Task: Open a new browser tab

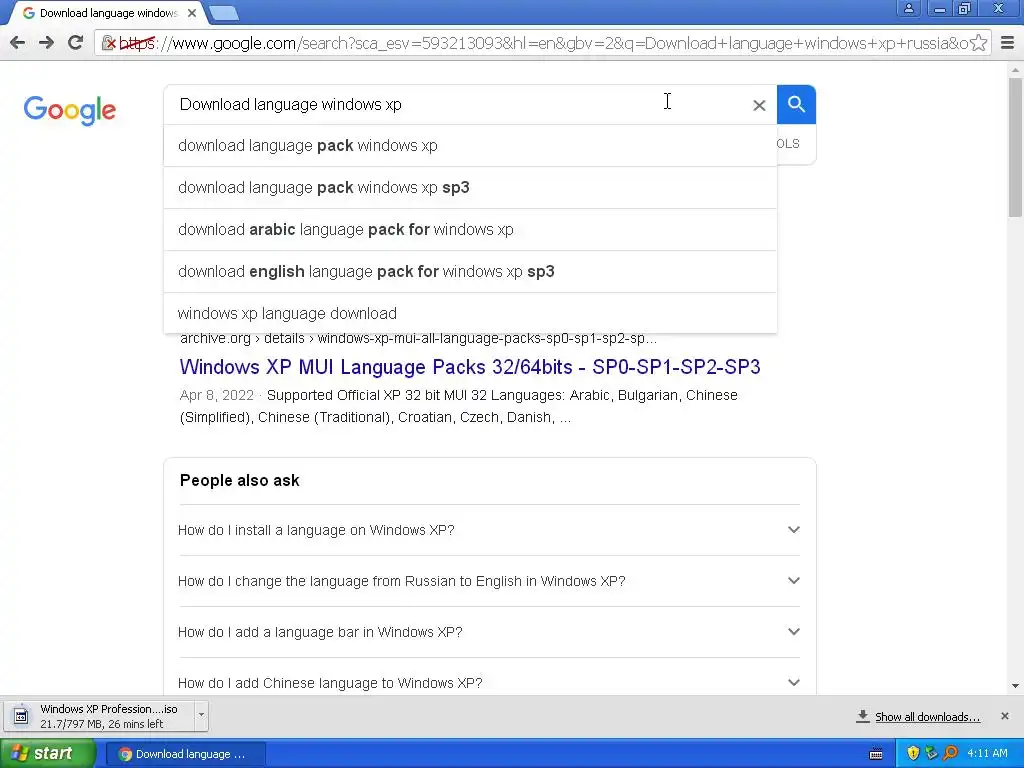Action: click(x=224, y=13)
